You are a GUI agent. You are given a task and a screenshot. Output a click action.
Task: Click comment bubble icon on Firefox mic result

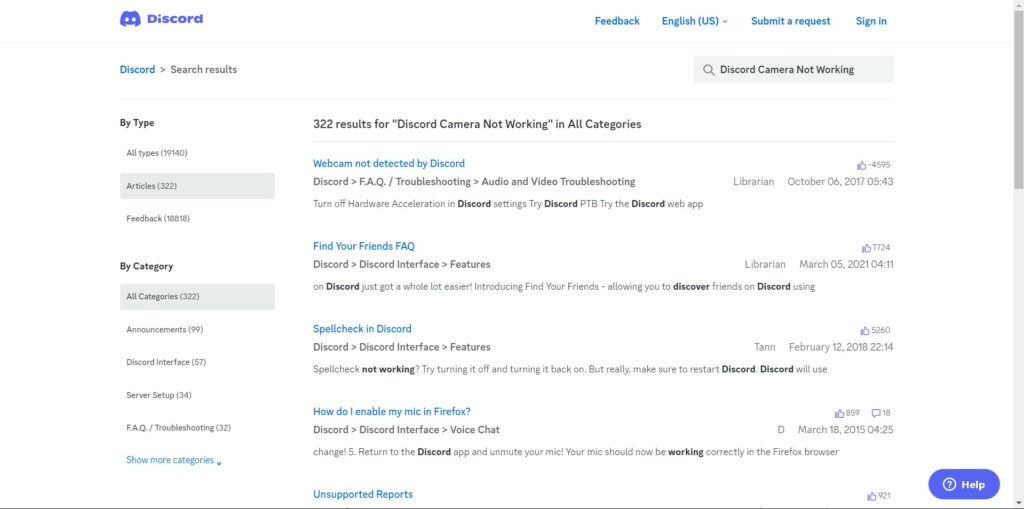pyautogui.click(x=876, y=413)
